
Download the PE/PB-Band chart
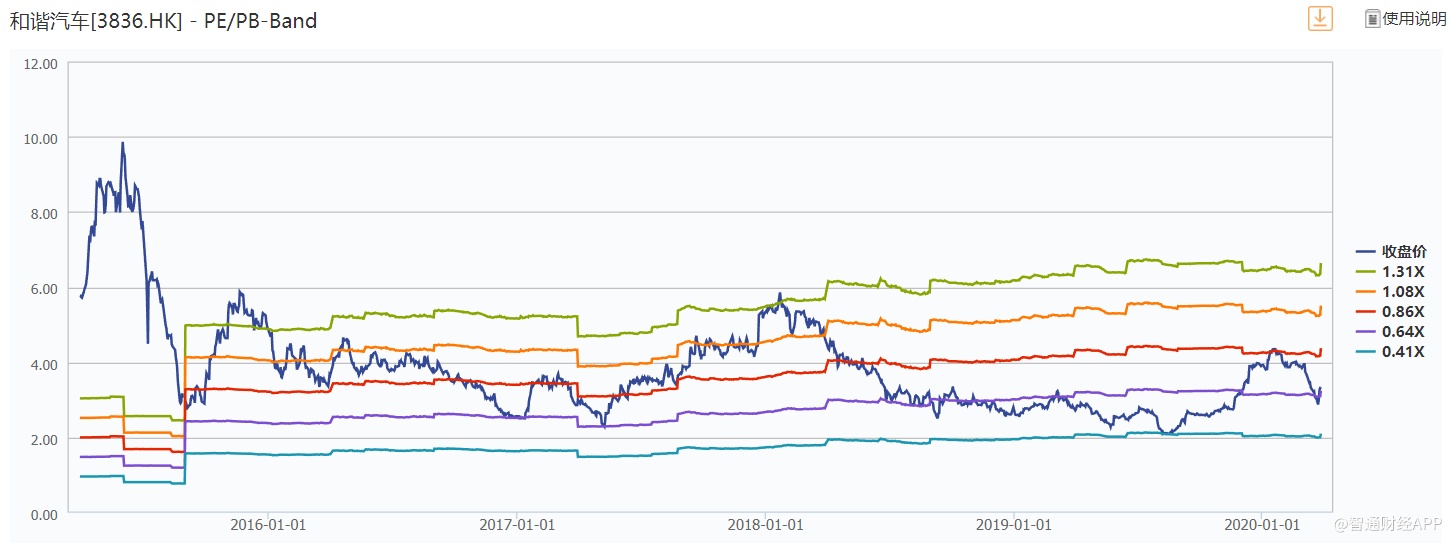click(1320, 18)
